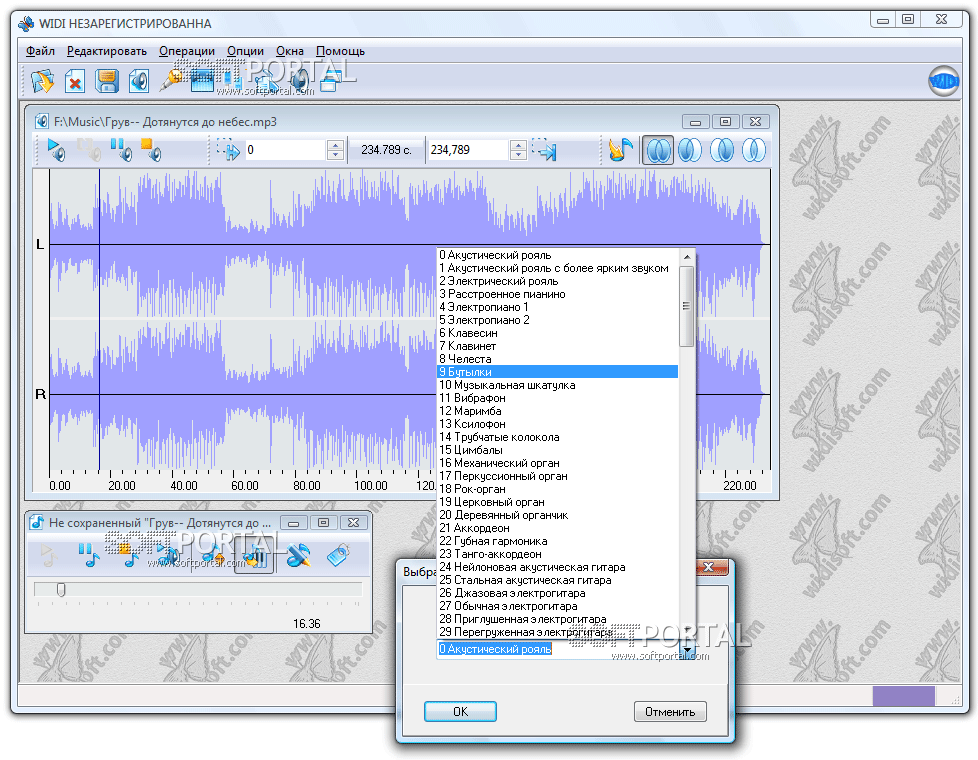This screenshot has width=978, height=760.
Task: Click the blue tag icon in MIDI window
Action: tap(338, 555)
